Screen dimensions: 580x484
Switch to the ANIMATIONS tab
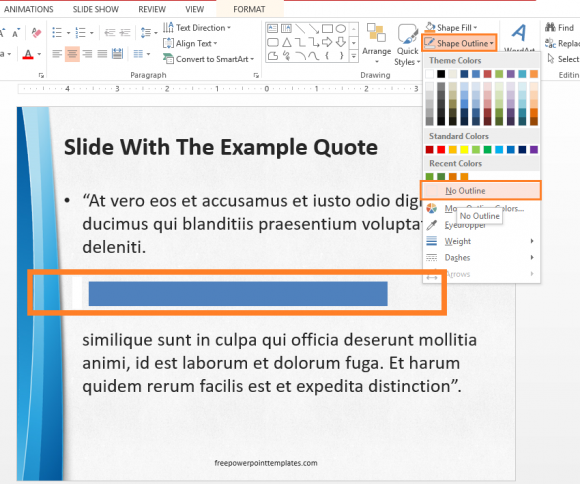tap(29, 9)
